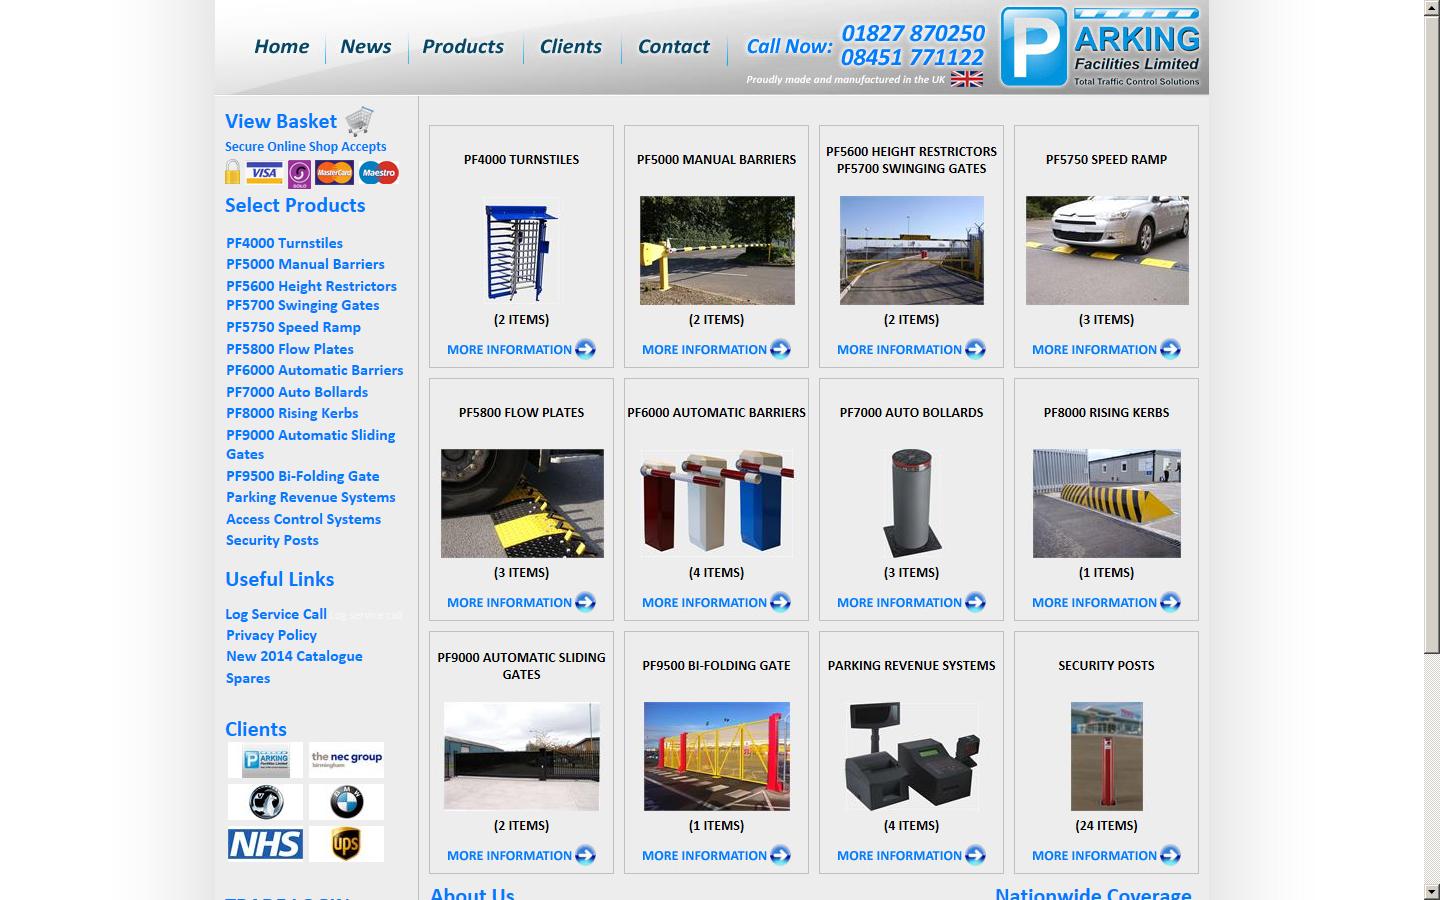Click the Visa payment card icon
Image resolution: width=1440 pixels, height=900 pixels.
[x=263, y=172]
